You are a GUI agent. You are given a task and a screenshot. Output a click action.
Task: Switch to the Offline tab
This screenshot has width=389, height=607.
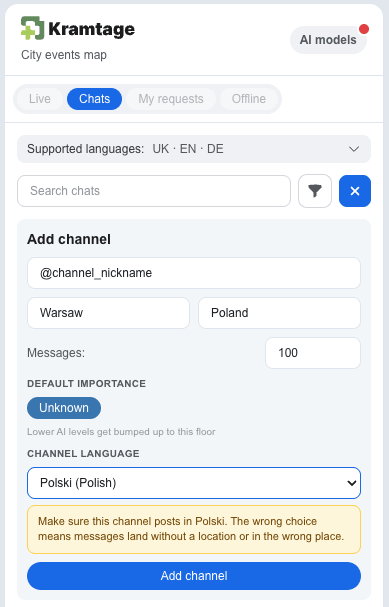(248, 99)
